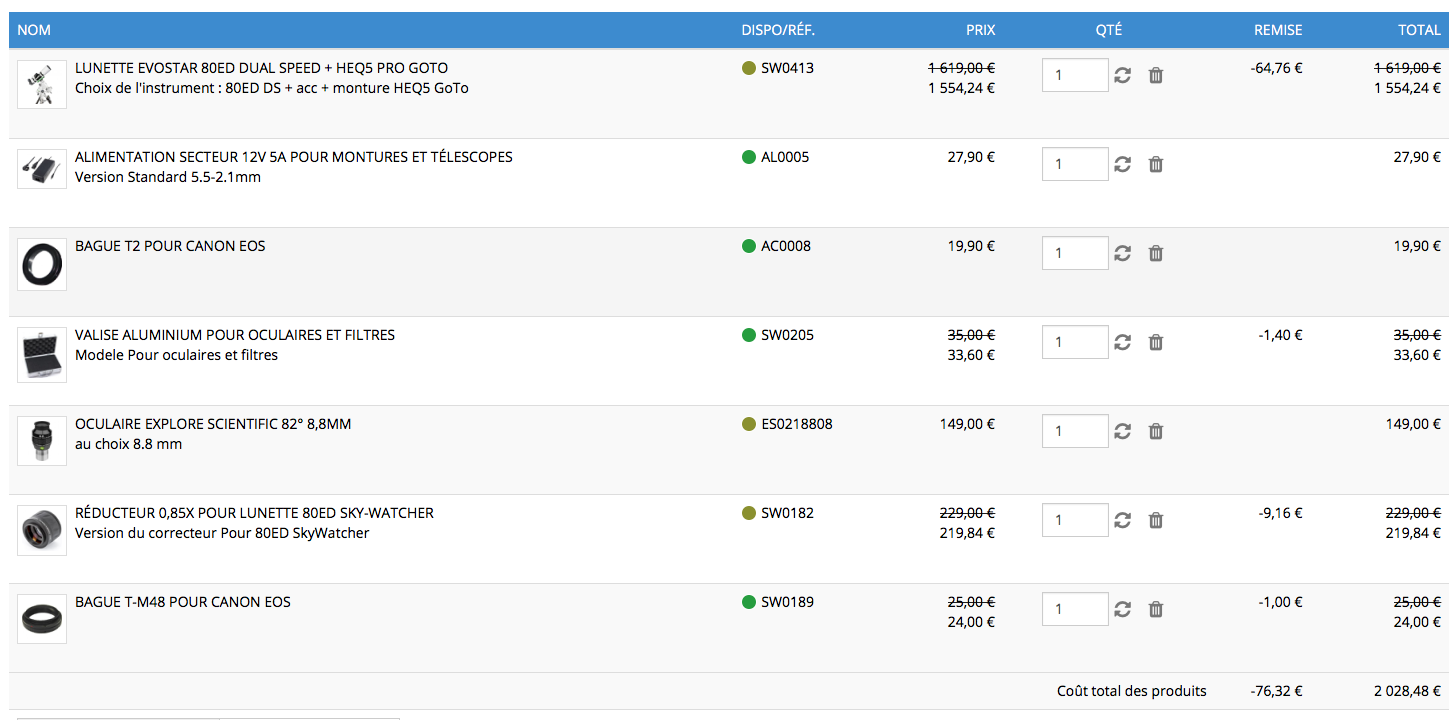Image resolution: width=1456 pixels, height=720 pixels.
Task: Open Lunette Evostar 80ED product link
Action: pos(261,68)
